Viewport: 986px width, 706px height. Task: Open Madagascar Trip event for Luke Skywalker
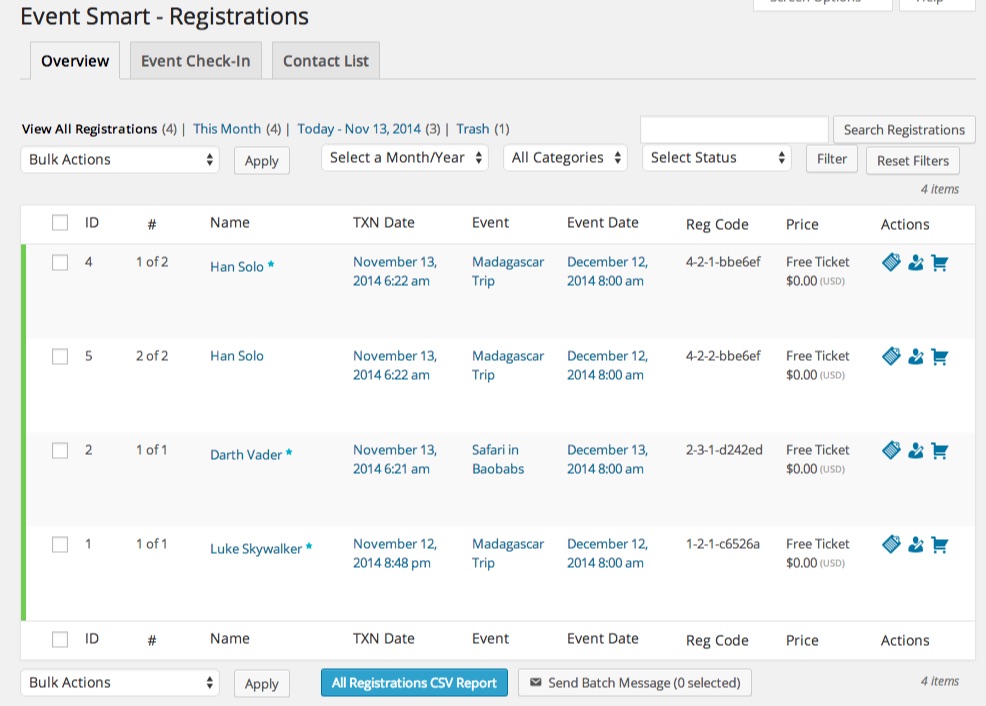coord(508,554)
